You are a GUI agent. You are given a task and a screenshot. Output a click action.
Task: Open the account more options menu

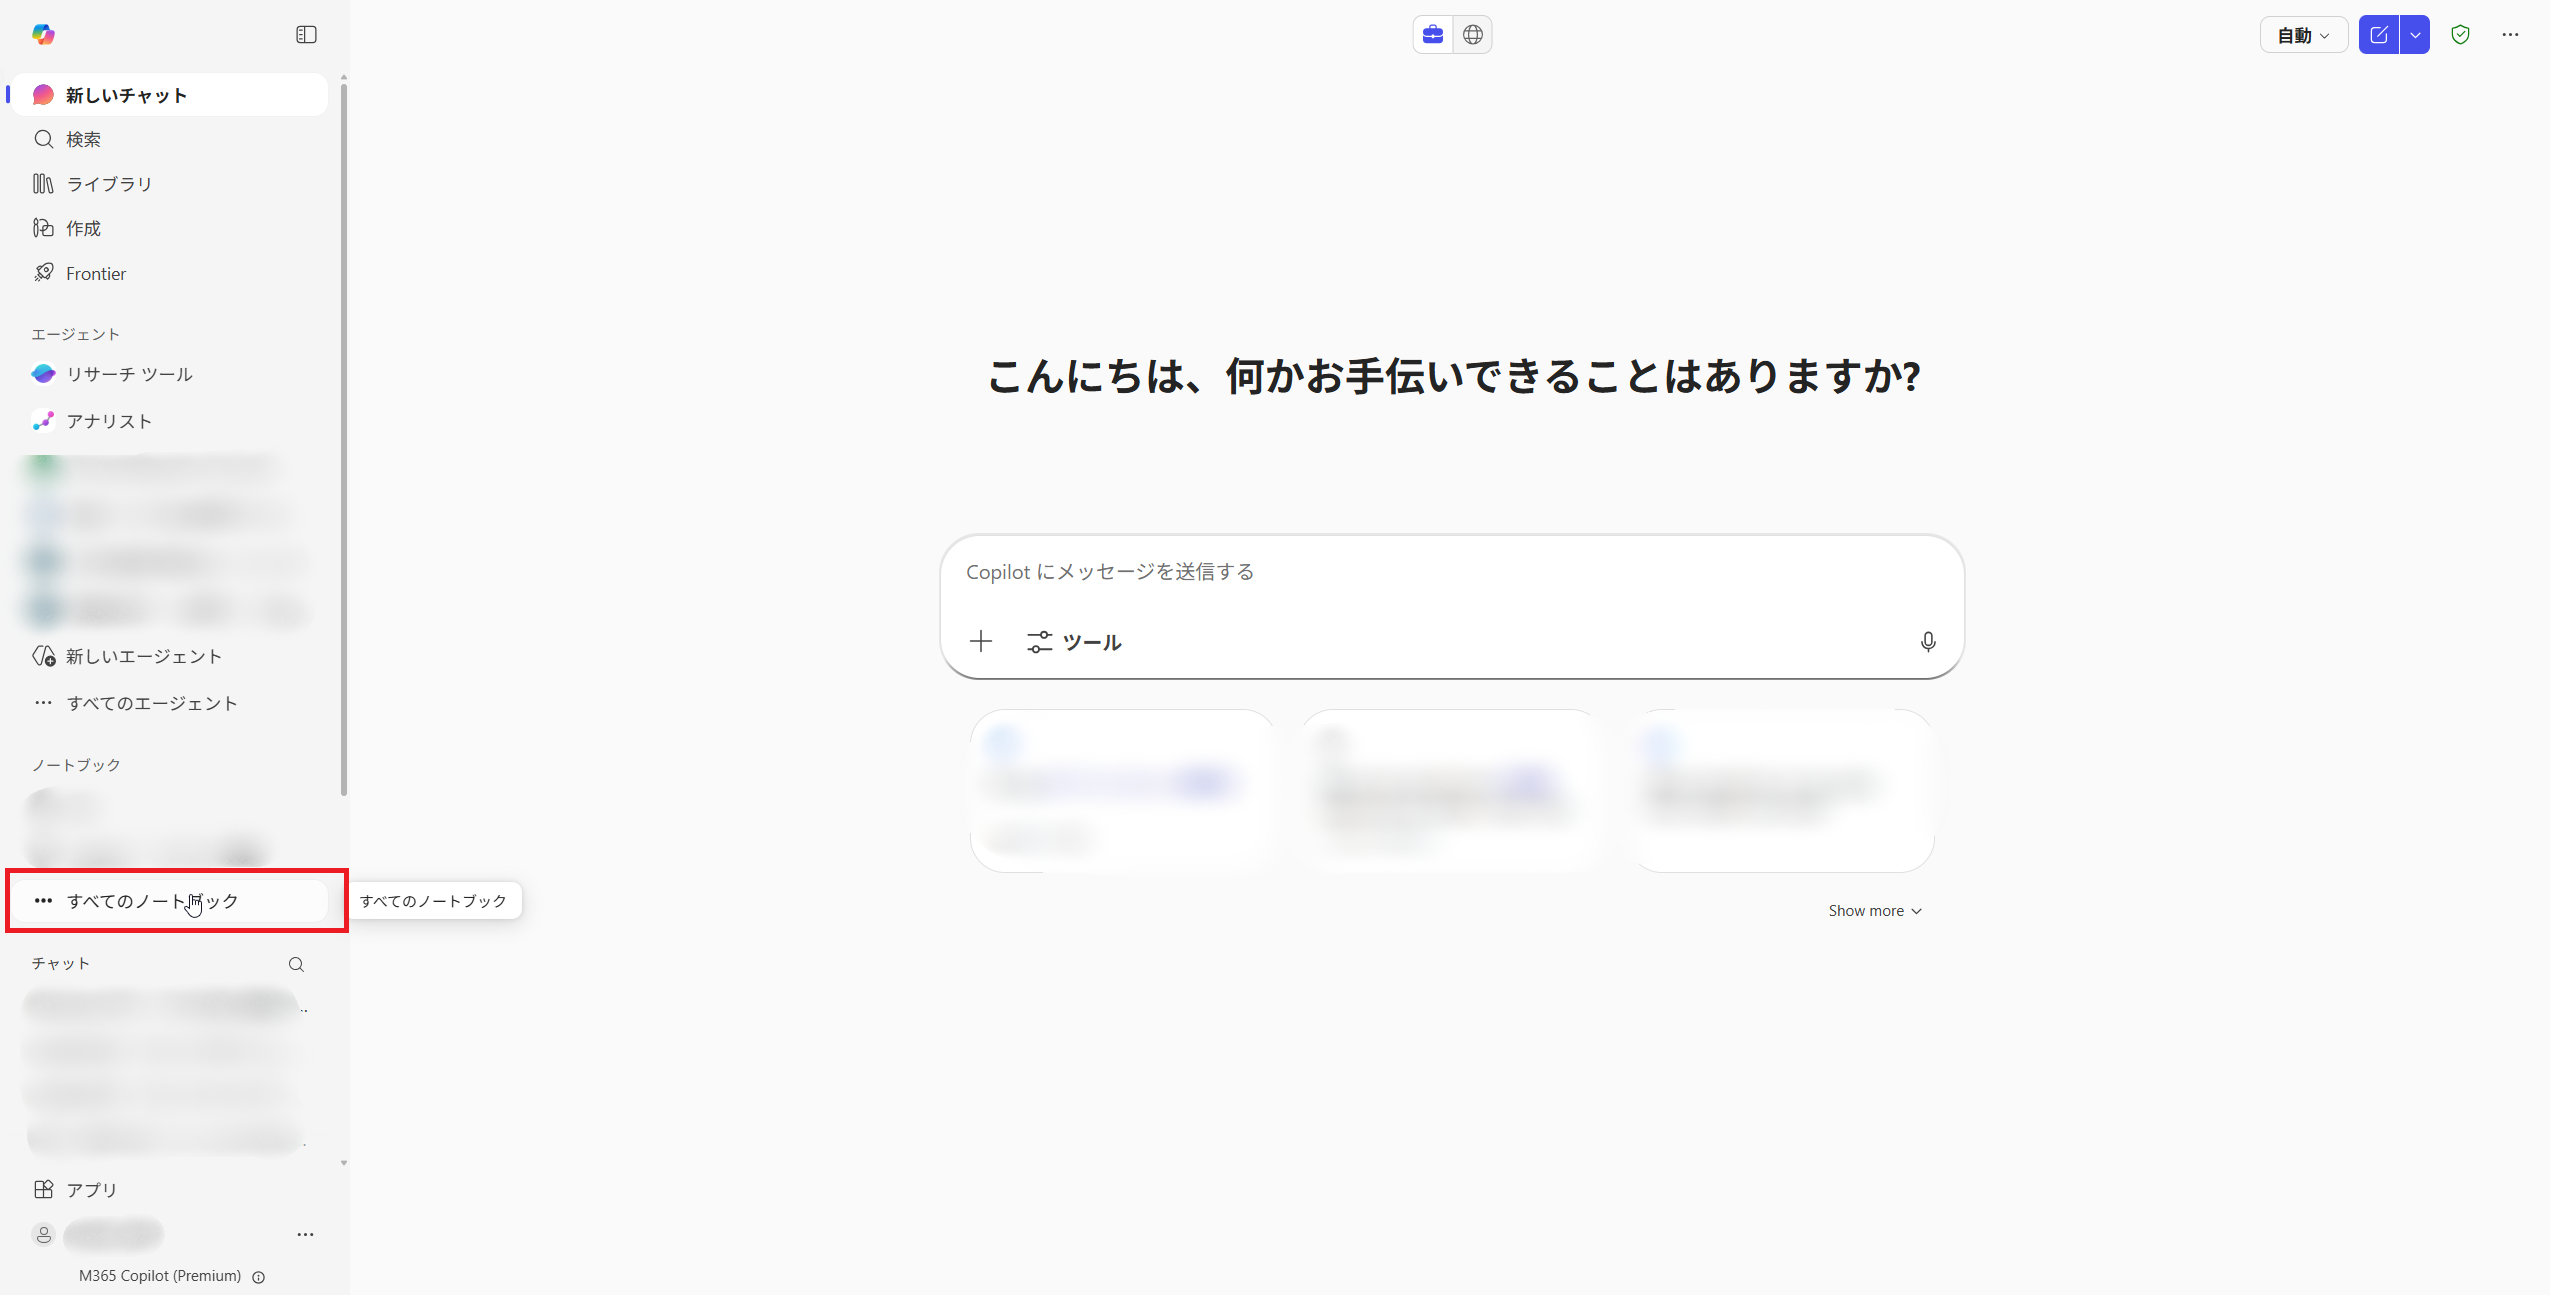(305, 1235)
